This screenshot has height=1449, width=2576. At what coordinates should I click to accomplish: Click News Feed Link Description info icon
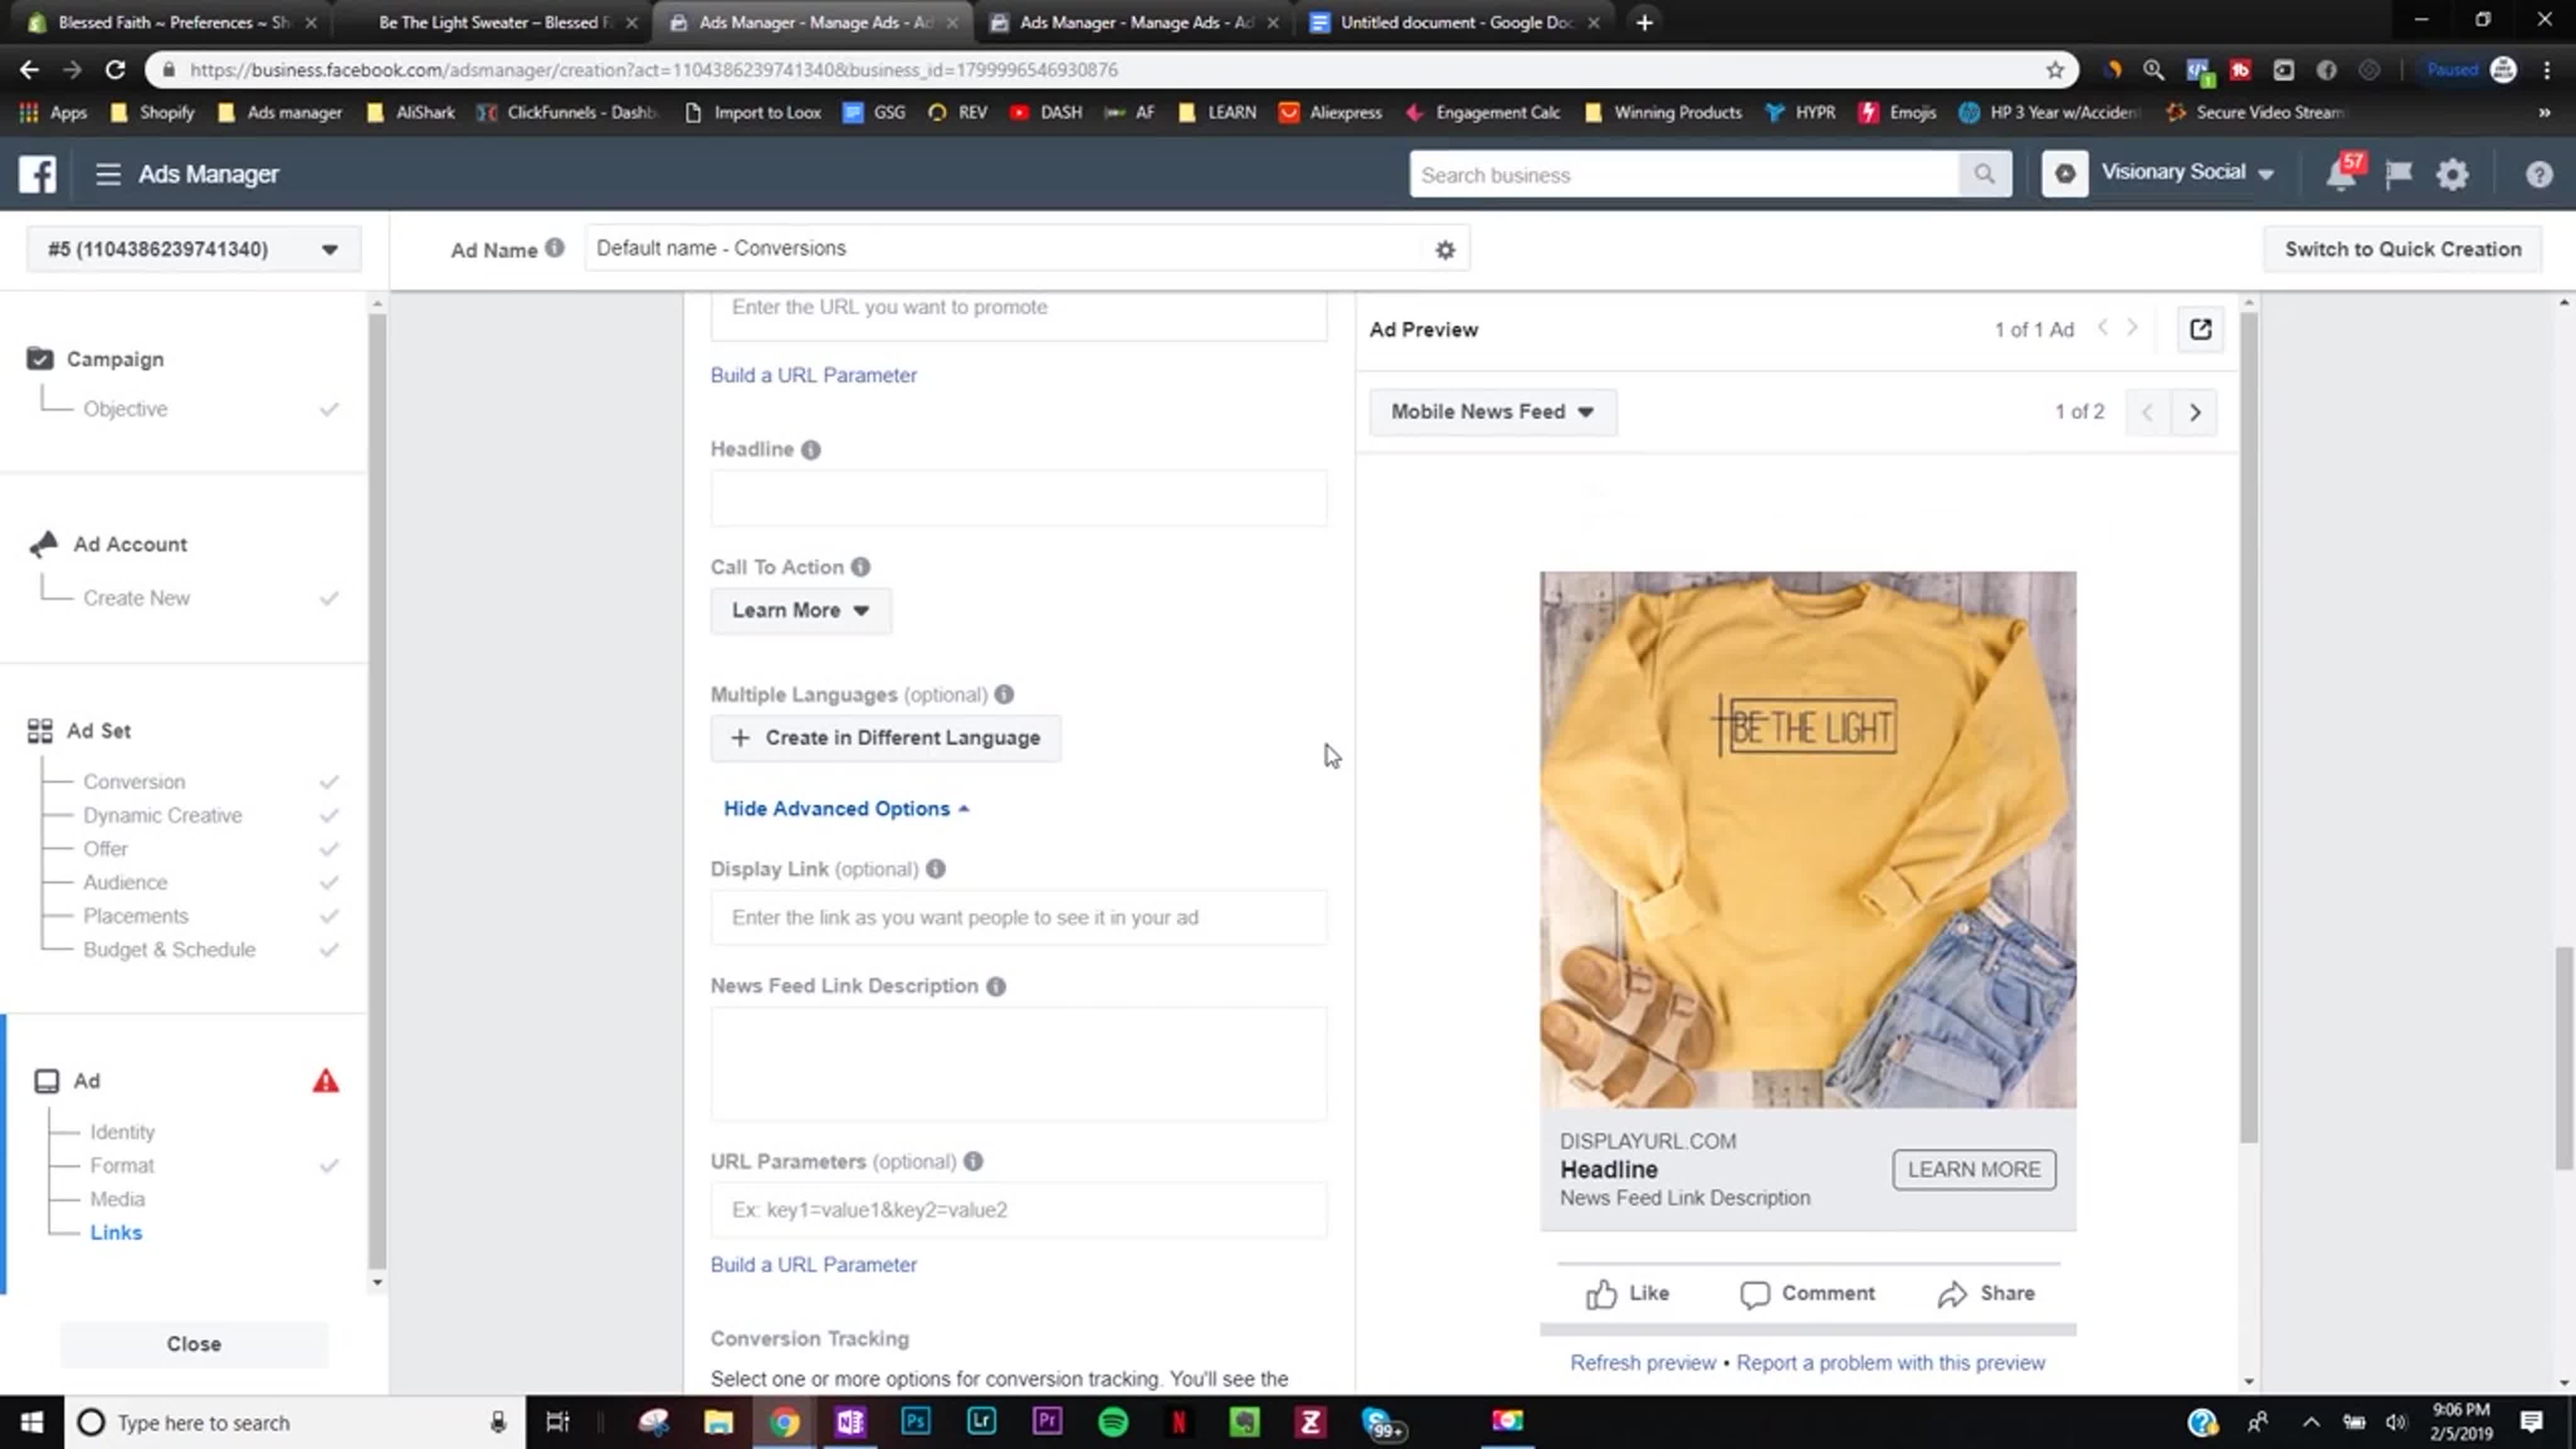point(996,986)
